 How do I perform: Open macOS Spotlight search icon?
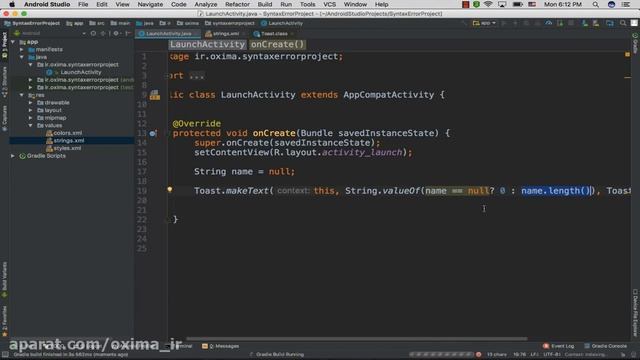pyautogui.click(x=596, y=4)
